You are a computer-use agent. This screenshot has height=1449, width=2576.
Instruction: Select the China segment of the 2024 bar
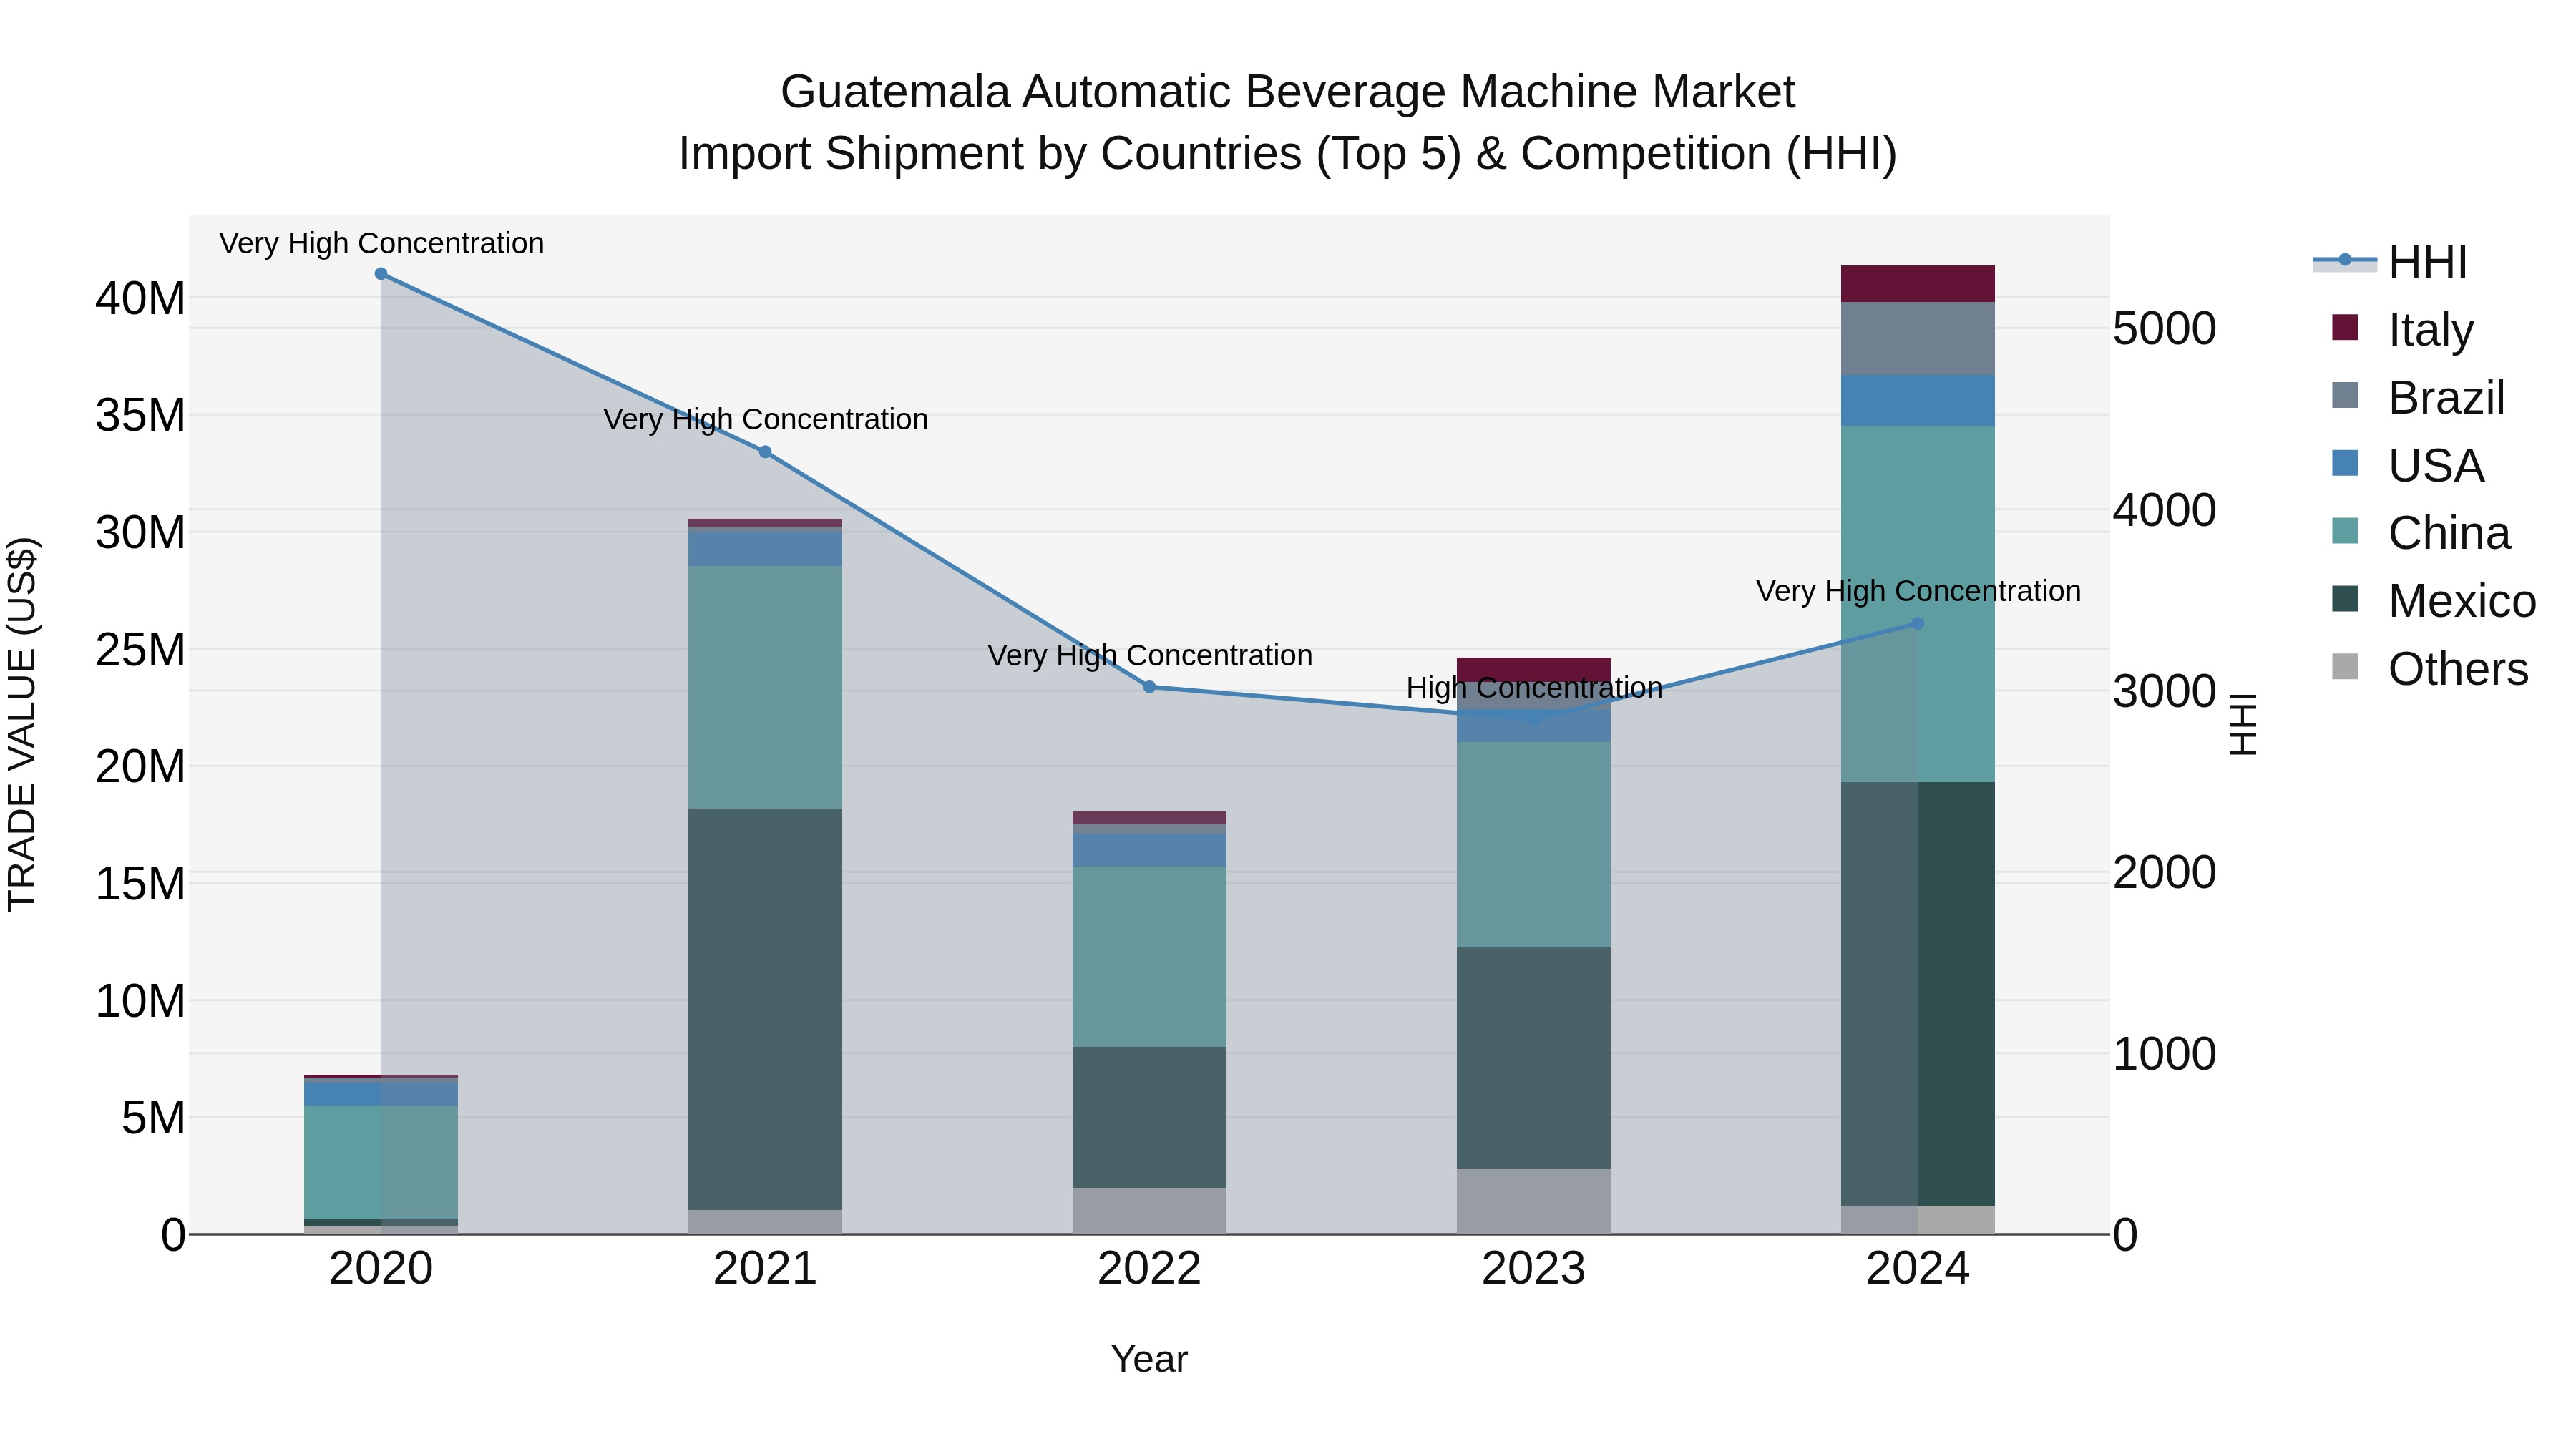coord(1918,604)
